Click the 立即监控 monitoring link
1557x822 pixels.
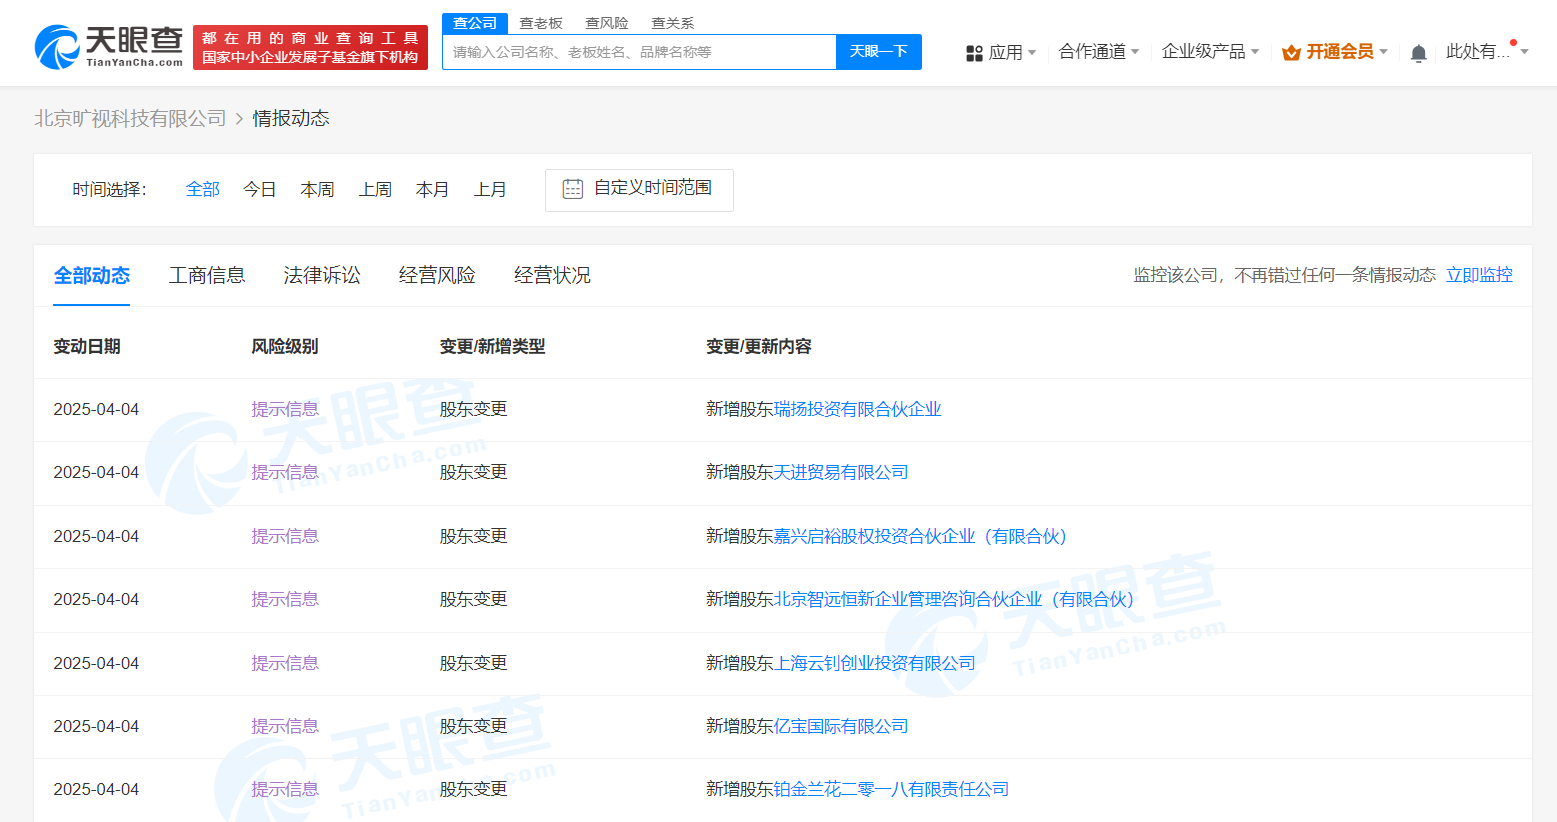(x=1479, y=275)
